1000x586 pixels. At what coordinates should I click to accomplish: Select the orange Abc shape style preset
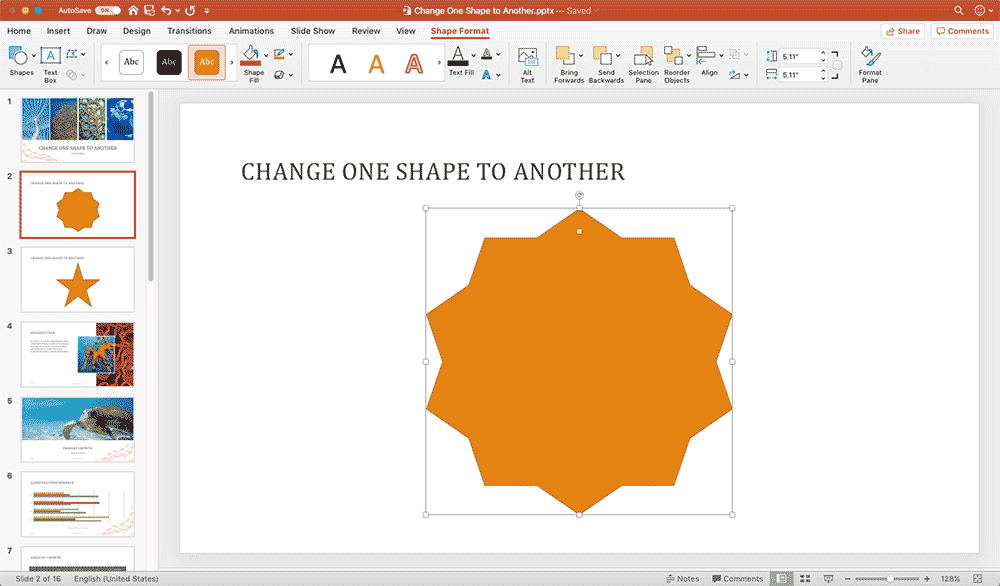pos(206,62)
